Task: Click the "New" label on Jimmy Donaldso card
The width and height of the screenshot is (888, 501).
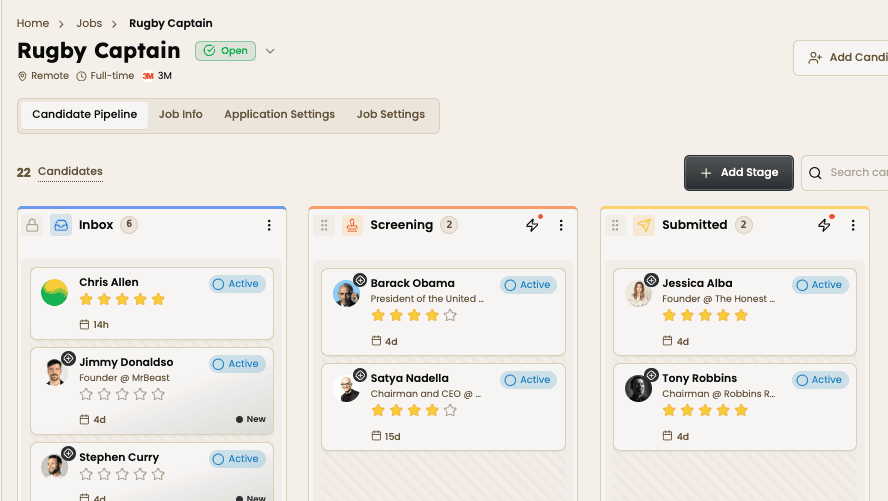Action: coord(251,419)
